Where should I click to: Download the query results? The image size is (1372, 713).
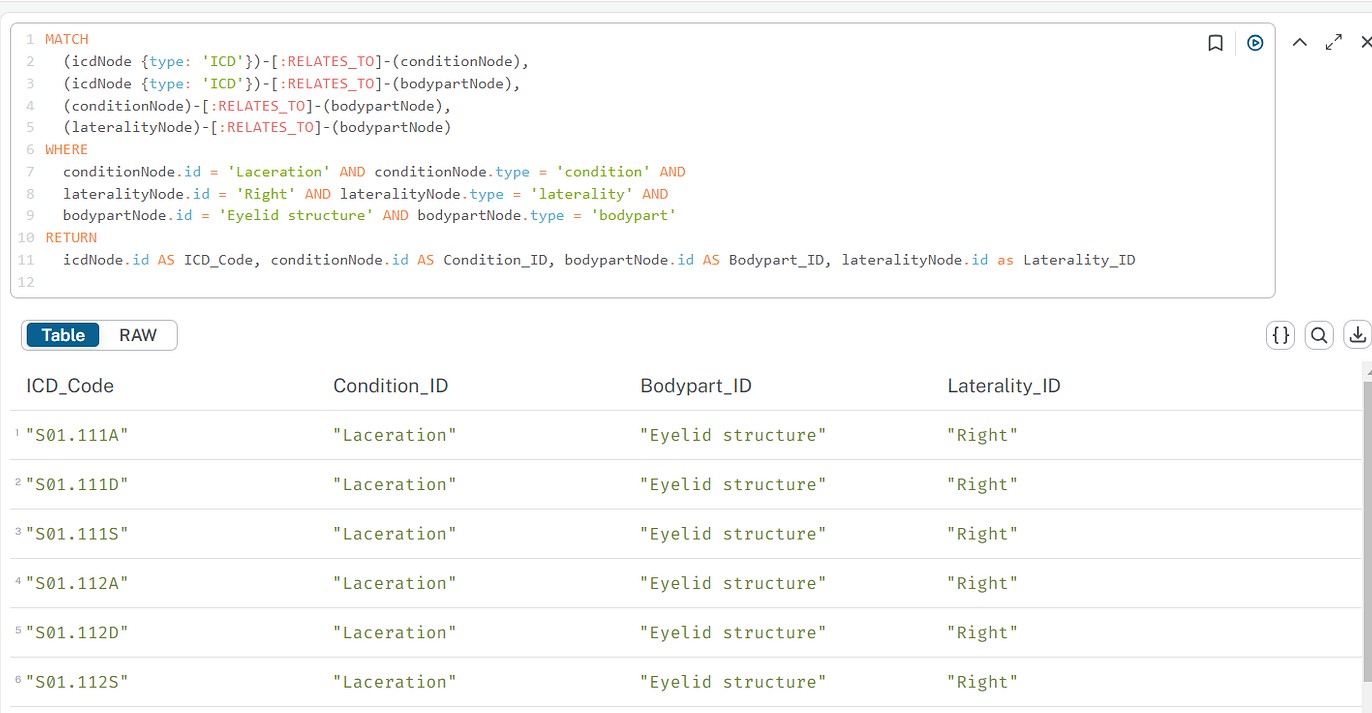1357,336
